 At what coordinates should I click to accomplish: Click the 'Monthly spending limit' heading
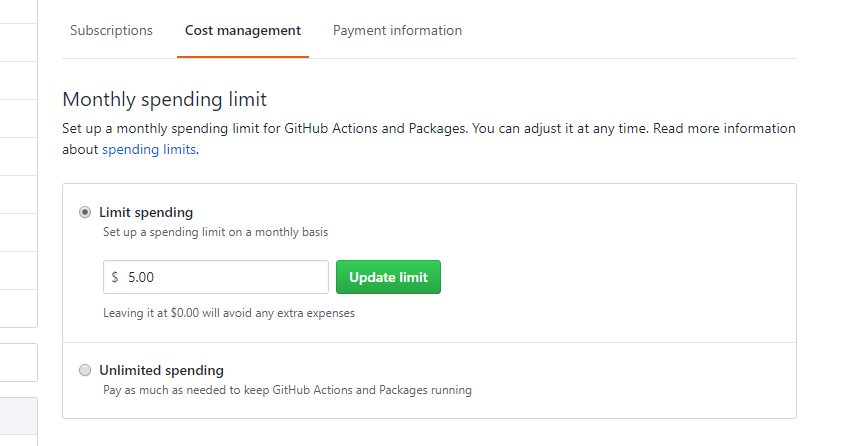[x=164, y=100]
